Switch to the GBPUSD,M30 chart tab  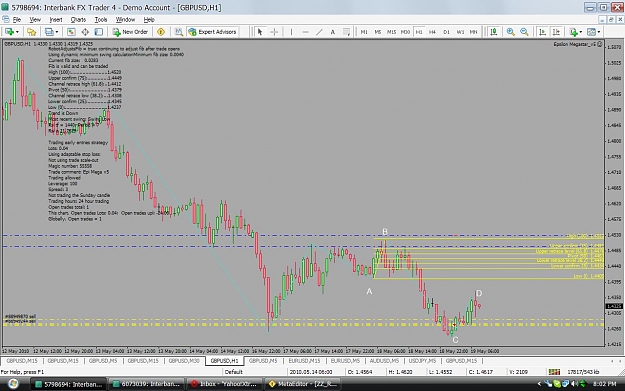click(x=184, y=361)
